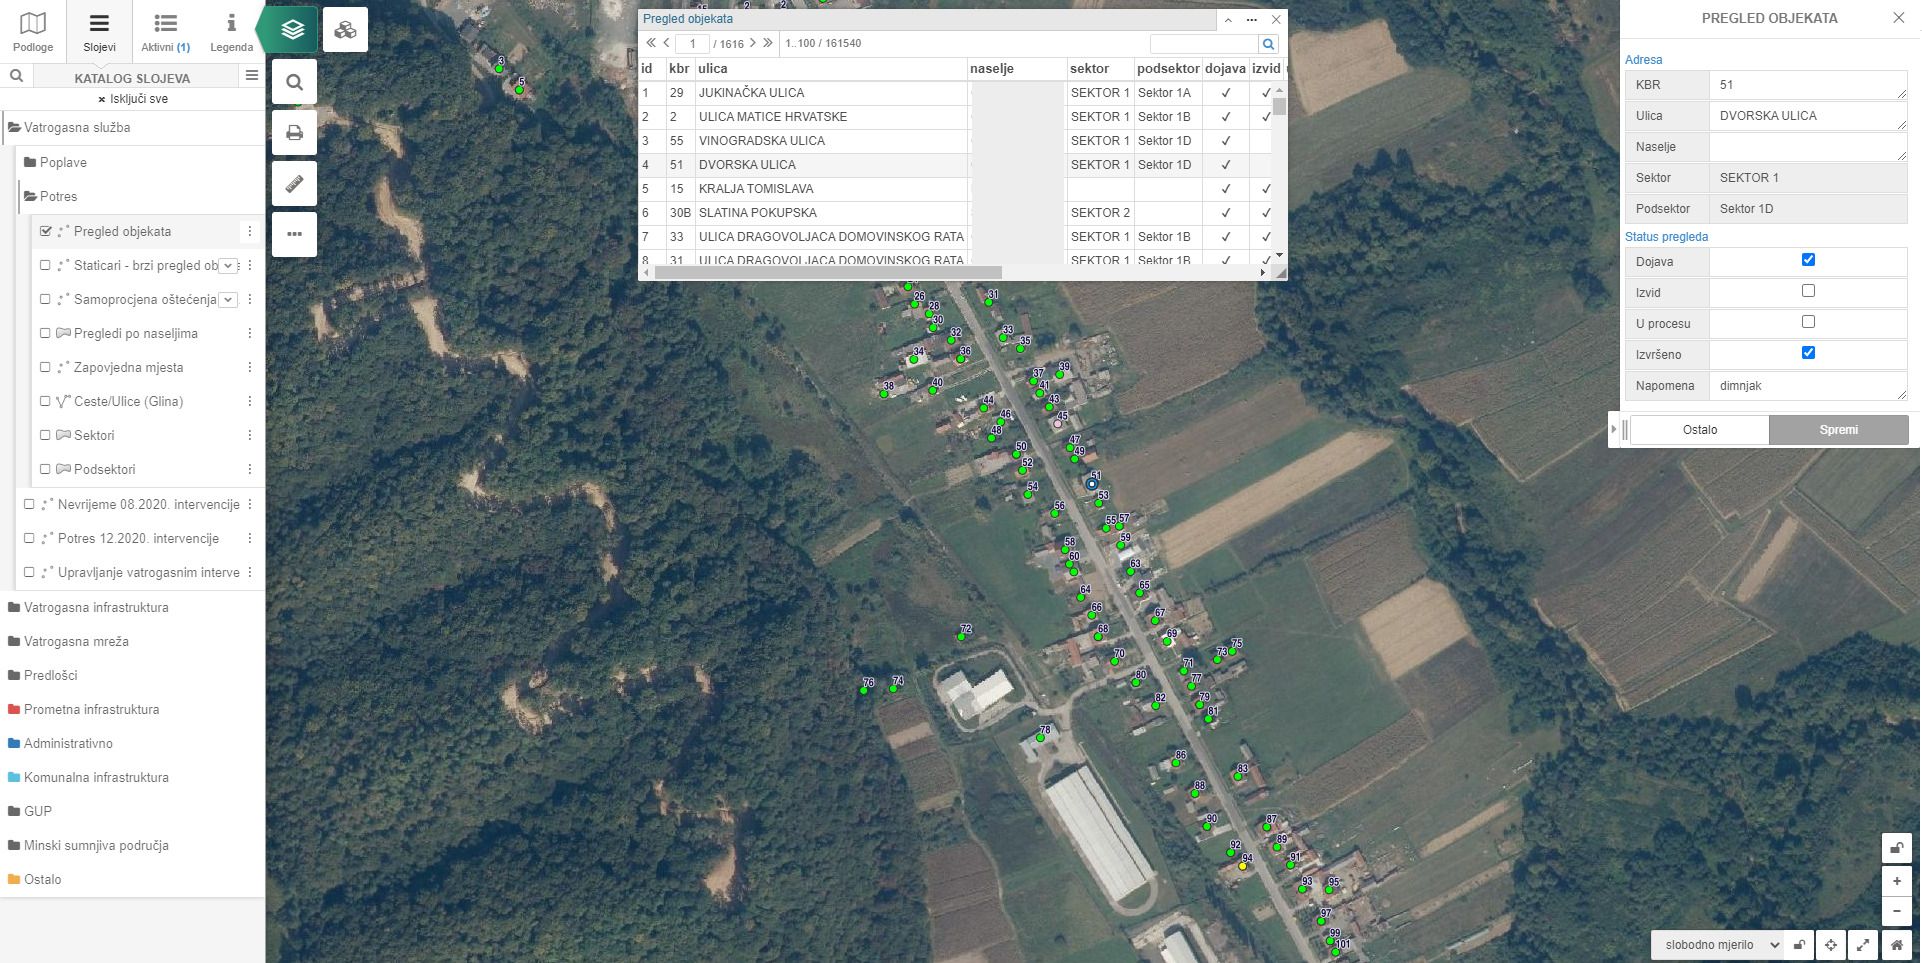Open the slobodno mjerilo scale dropdown
1922x963 pixels.
pyautogui.click(x=1718, y=945)
